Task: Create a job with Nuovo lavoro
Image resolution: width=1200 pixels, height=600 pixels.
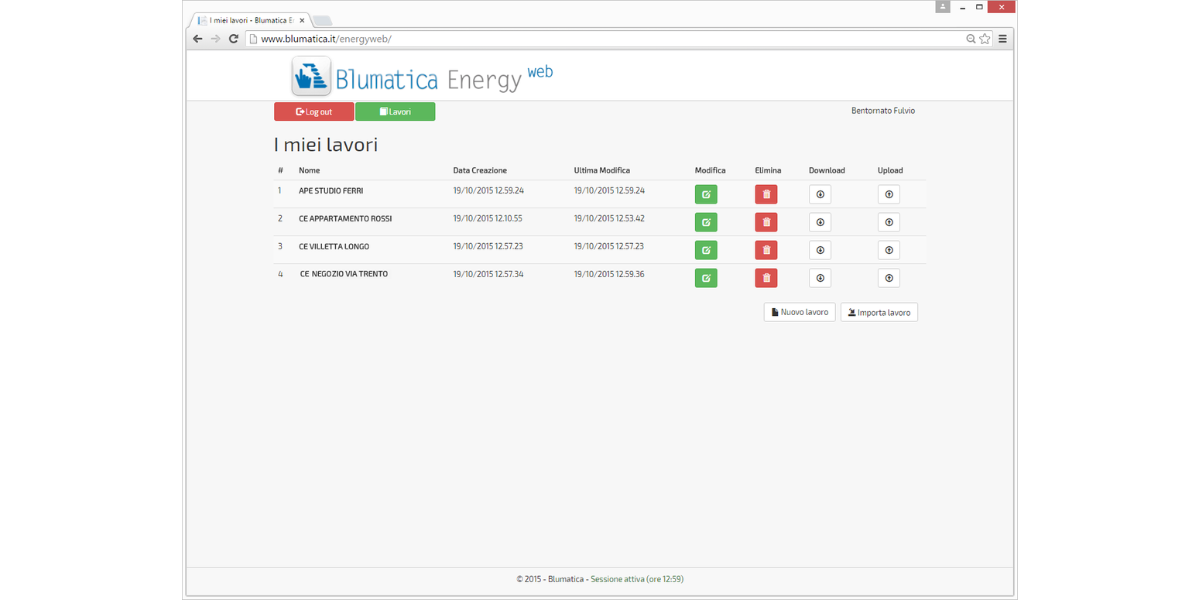Action: click(799, 312)
